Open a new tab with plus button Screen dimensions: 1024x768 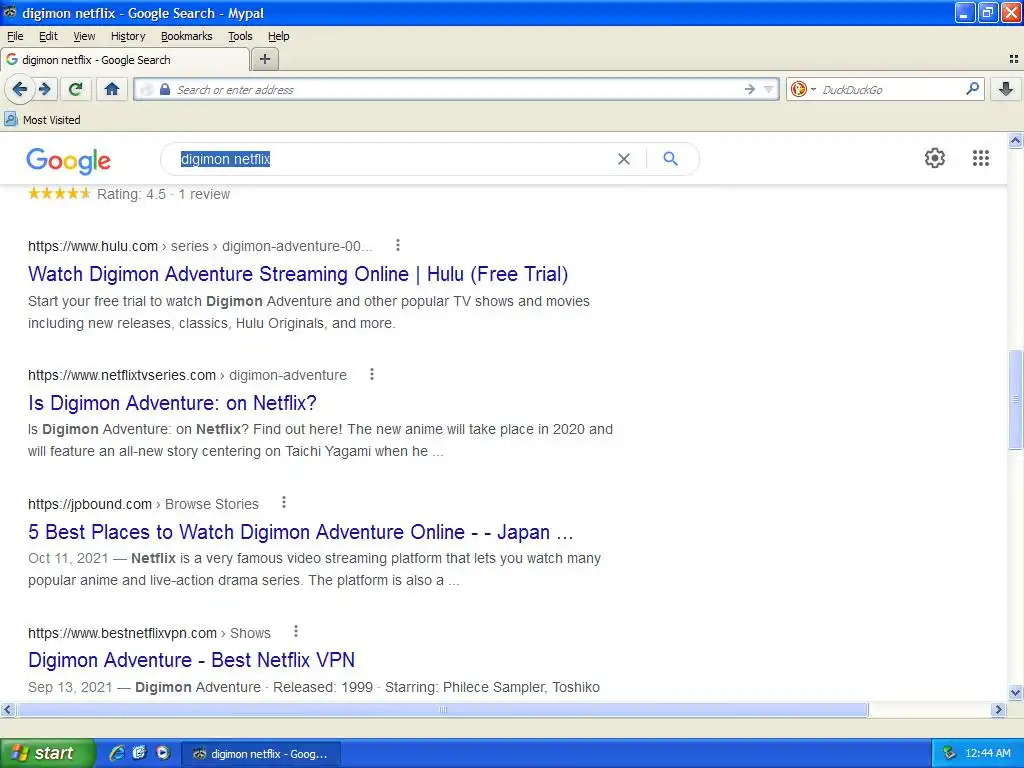pyautogui.click(x=264, y=59)
